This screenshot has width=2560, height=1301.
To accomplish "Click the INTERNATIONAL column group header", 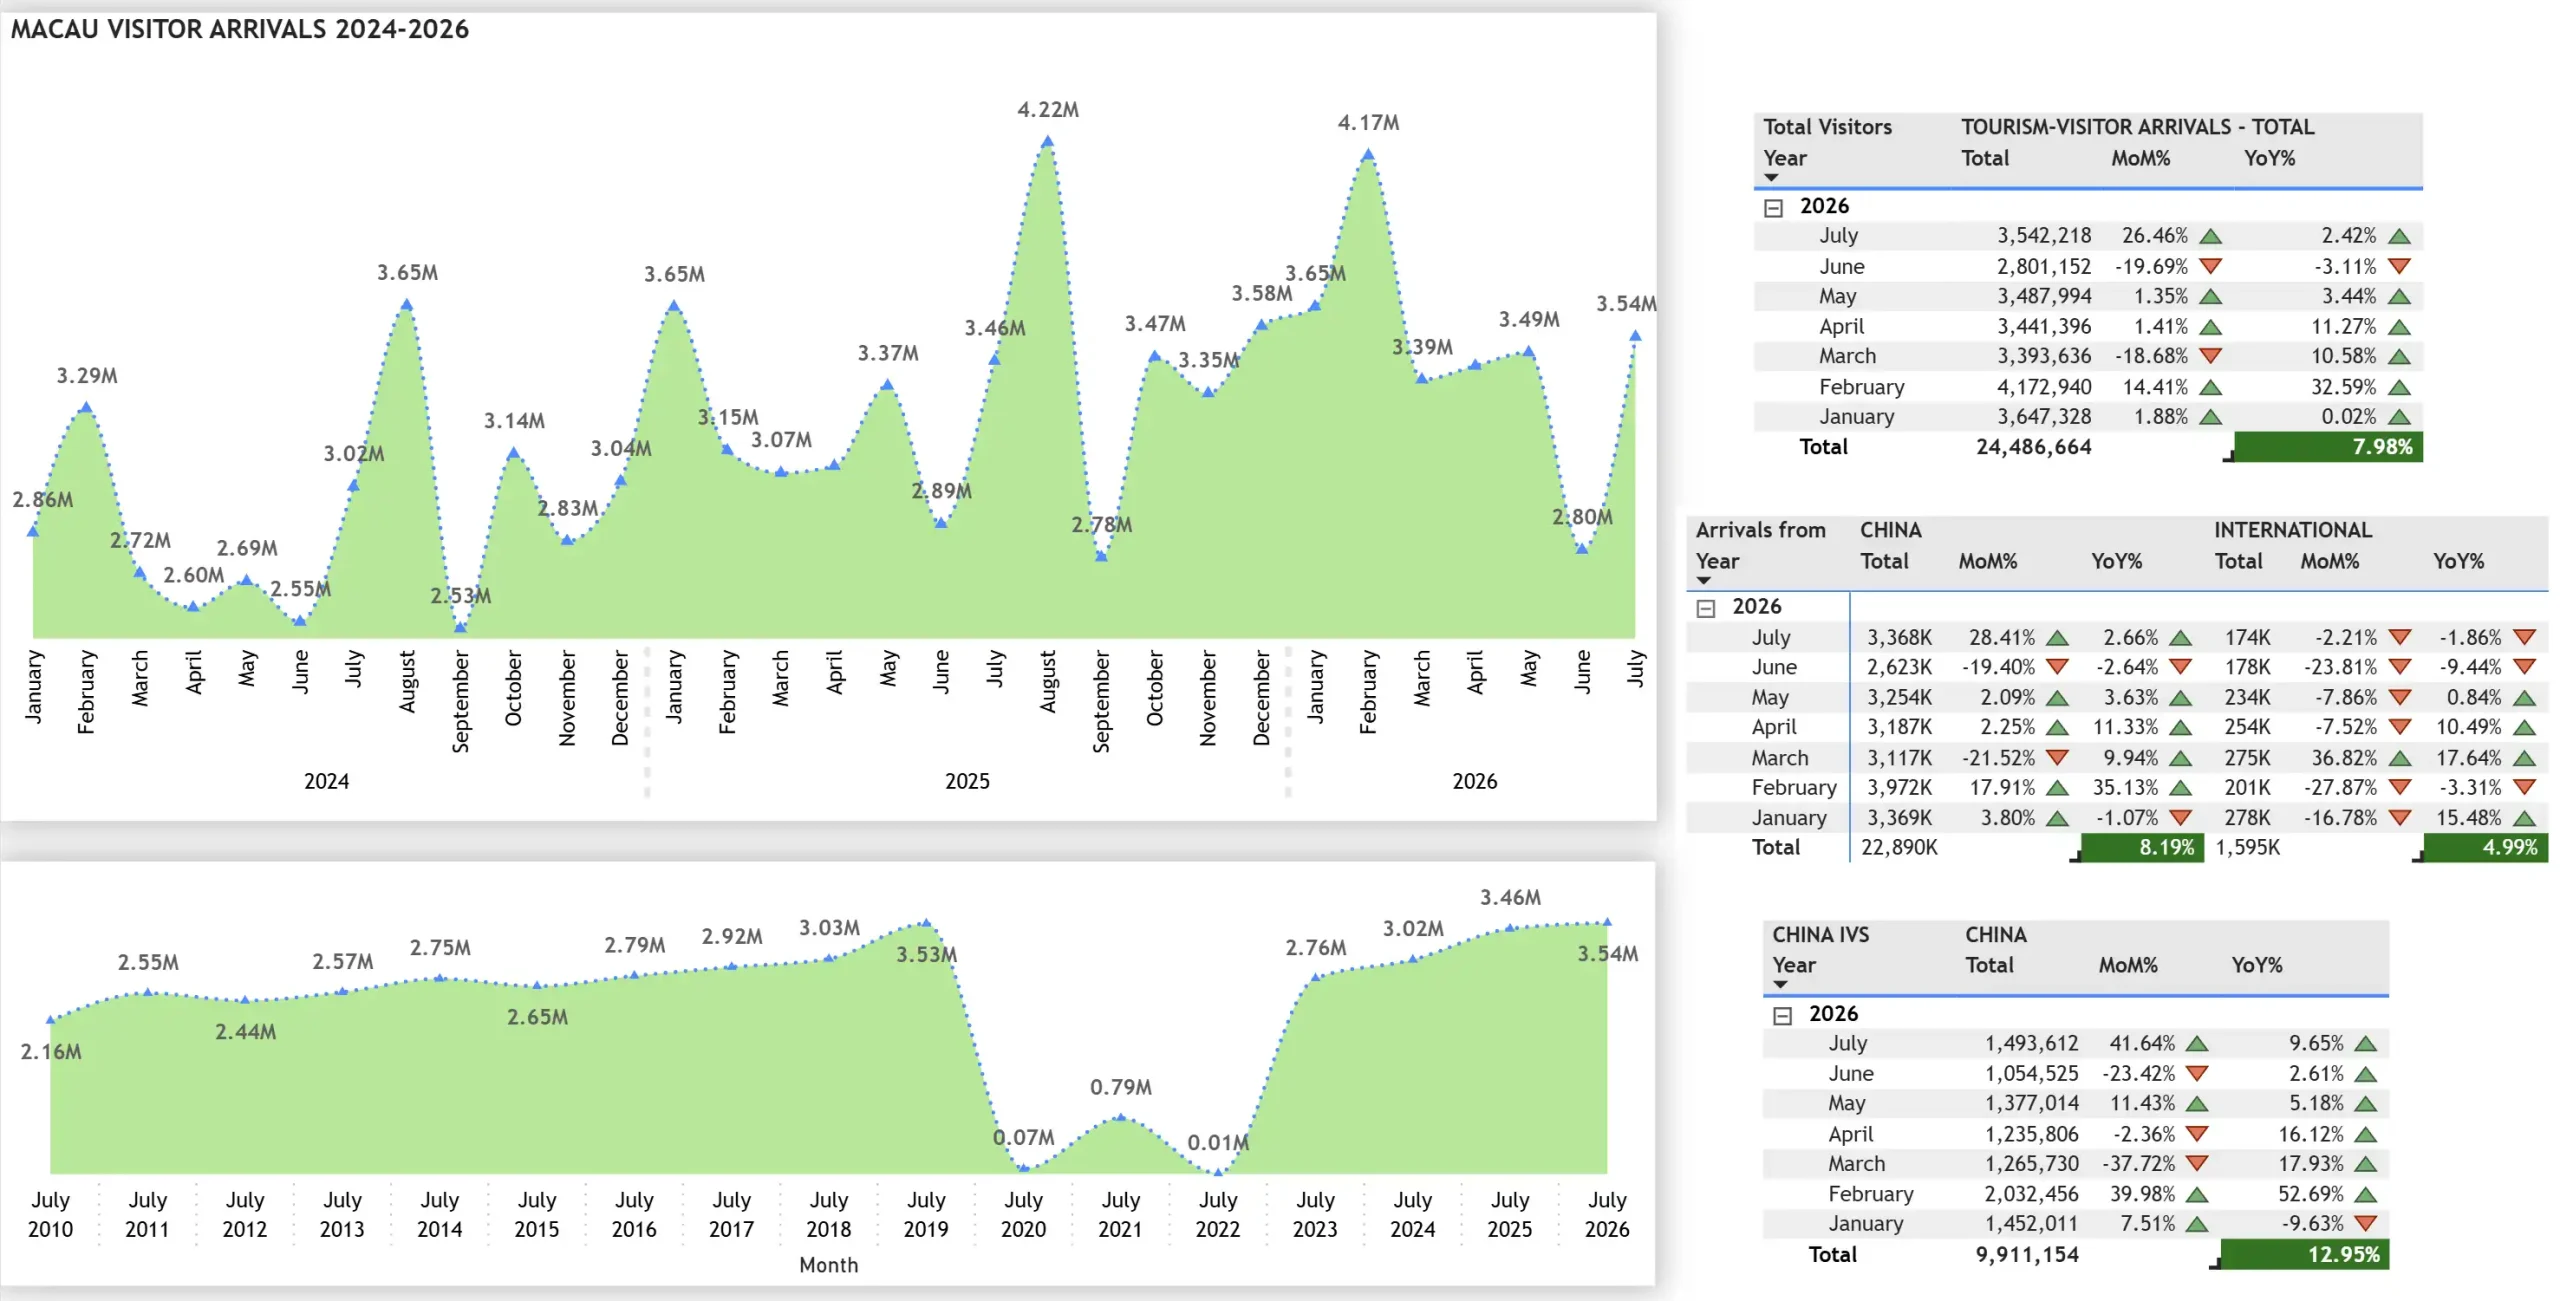I will click(x=2292, y=531).
